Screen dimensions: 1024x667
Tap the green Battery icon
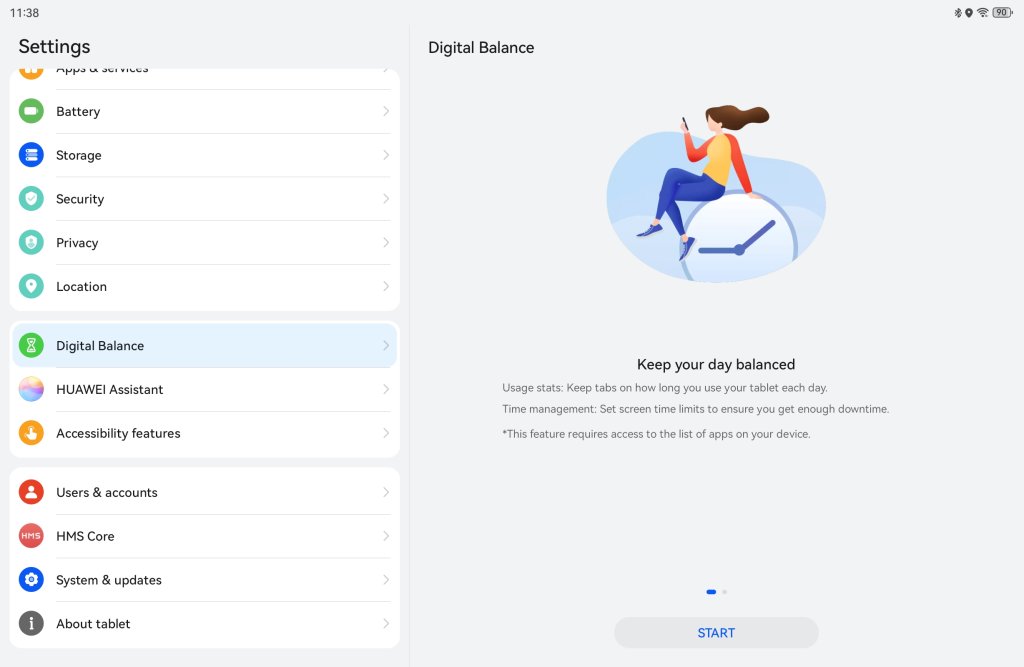tap(31, 111)
